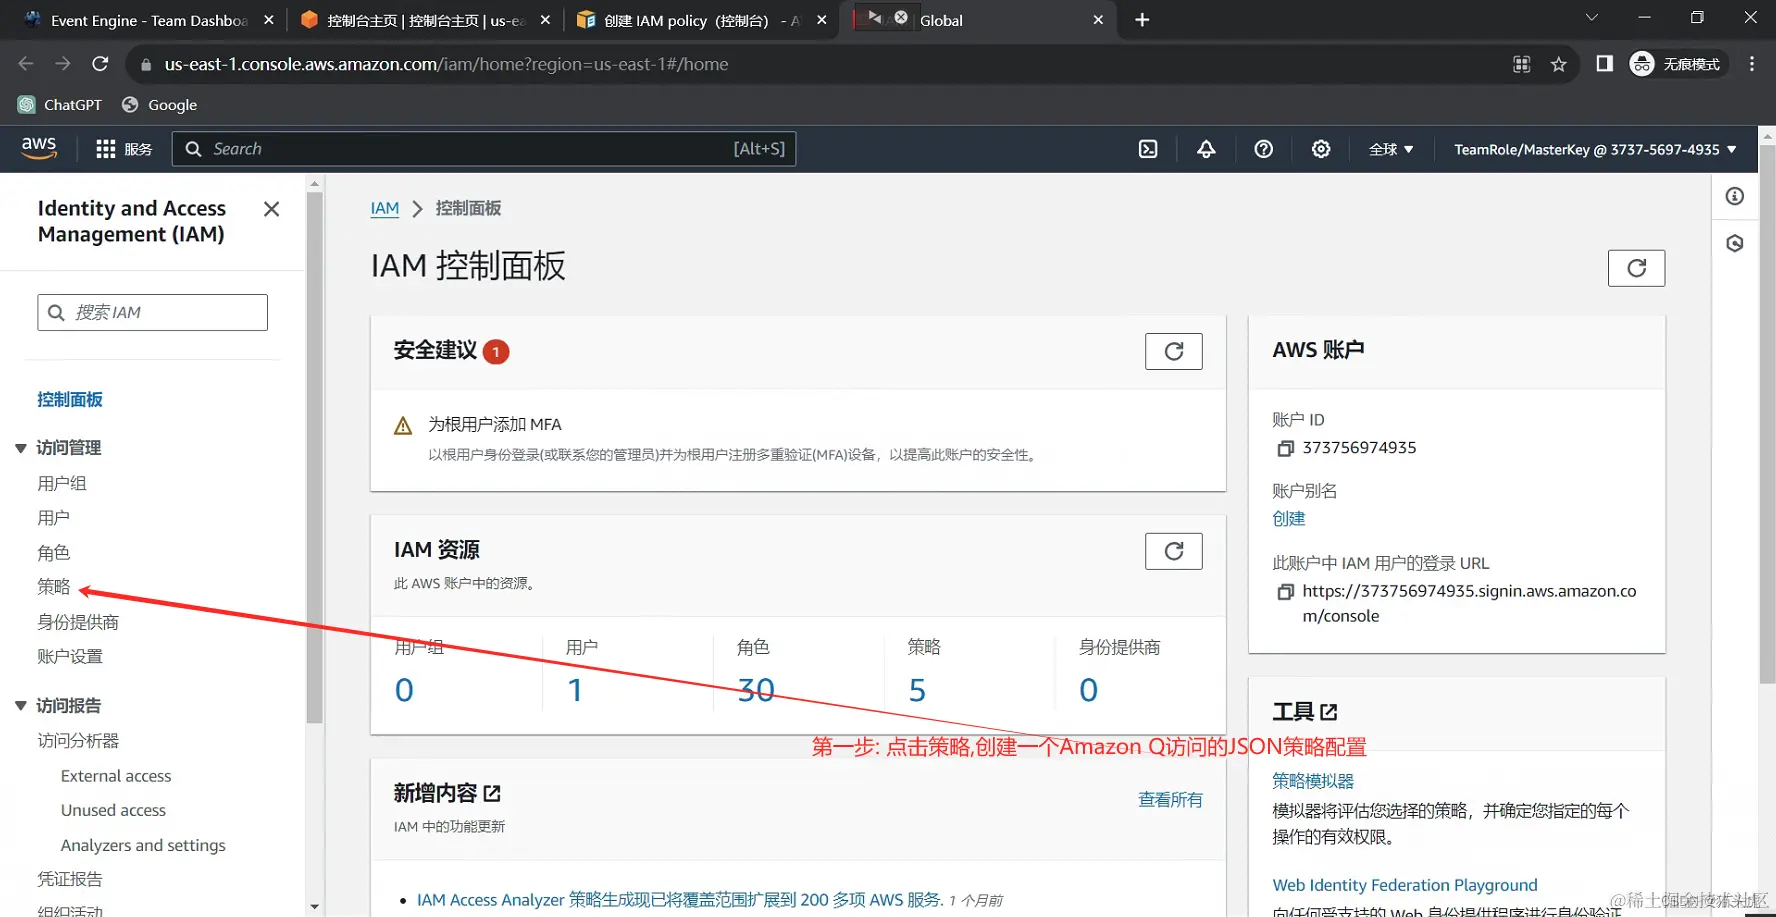1776x917 pixels.
Task: Copy the IAM user sign-in URL
Action: tap(1285, 592)
